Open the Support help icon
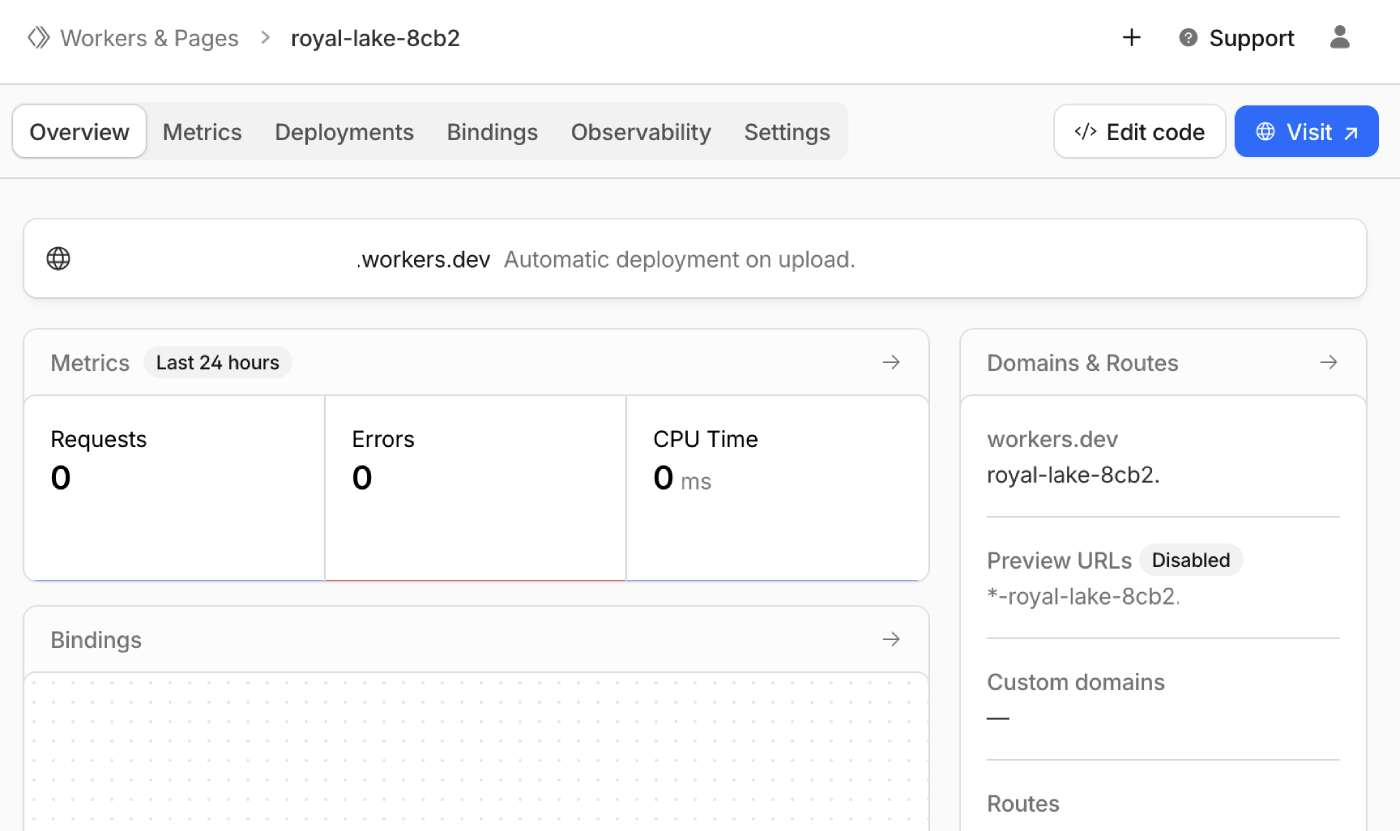 tap(1188, 37)
